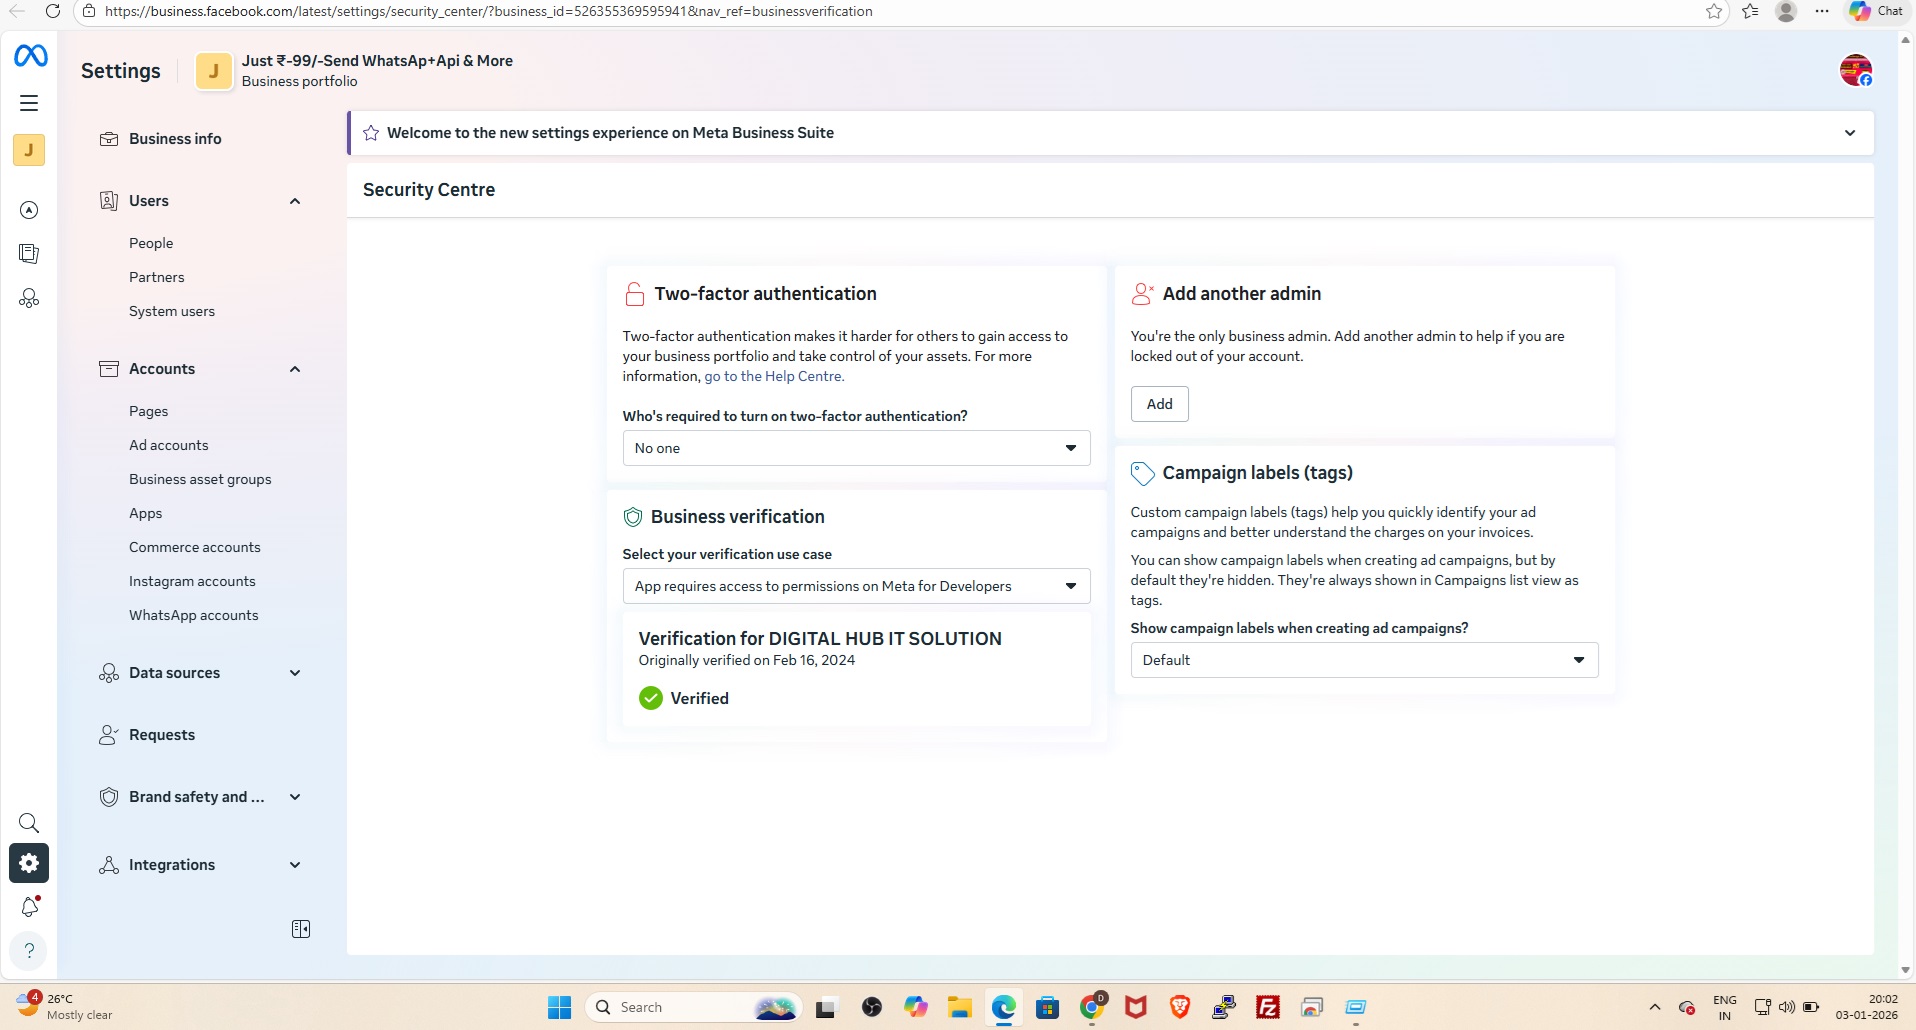Refresh the page with browser reload icon
The width and height of the screenshot is (1916, 1030).
point(53,11)
